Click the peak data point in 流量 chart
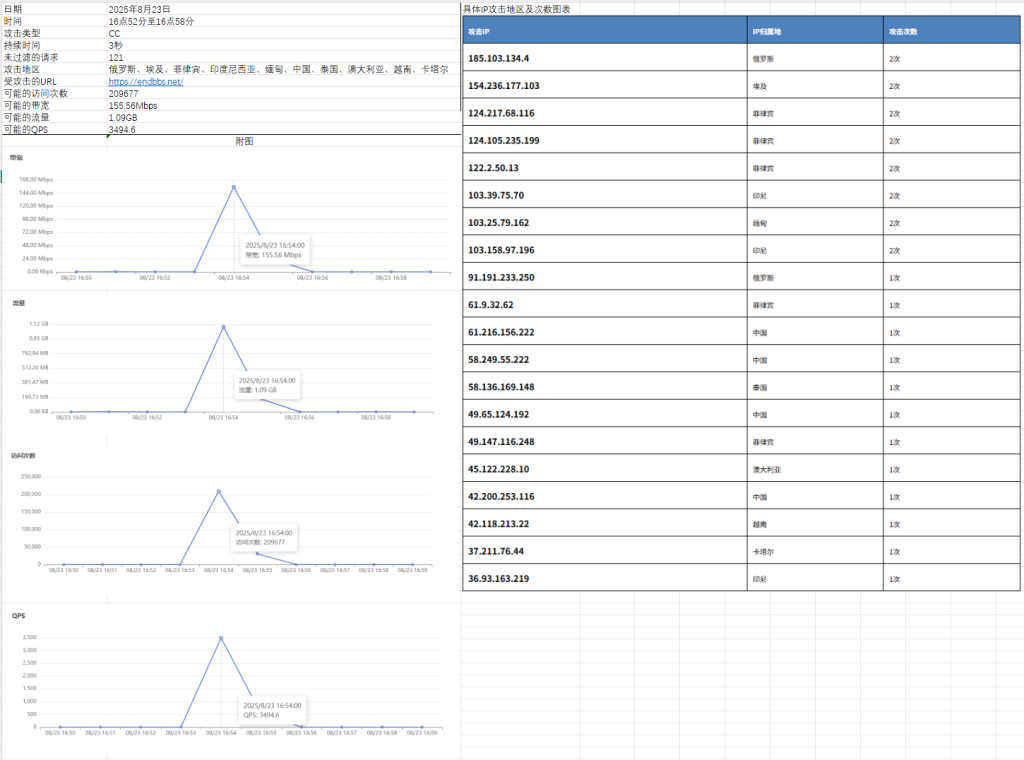Screen dimensions: 1024x760 click(223, 327)
